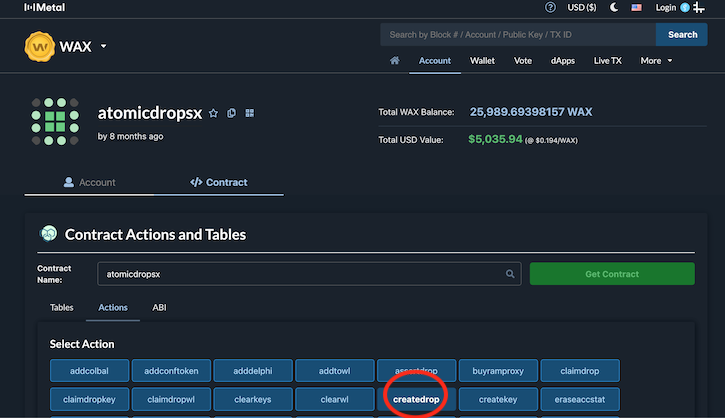Click the WAX coin logo
725x418 pixels.
(x=39, y=46)
